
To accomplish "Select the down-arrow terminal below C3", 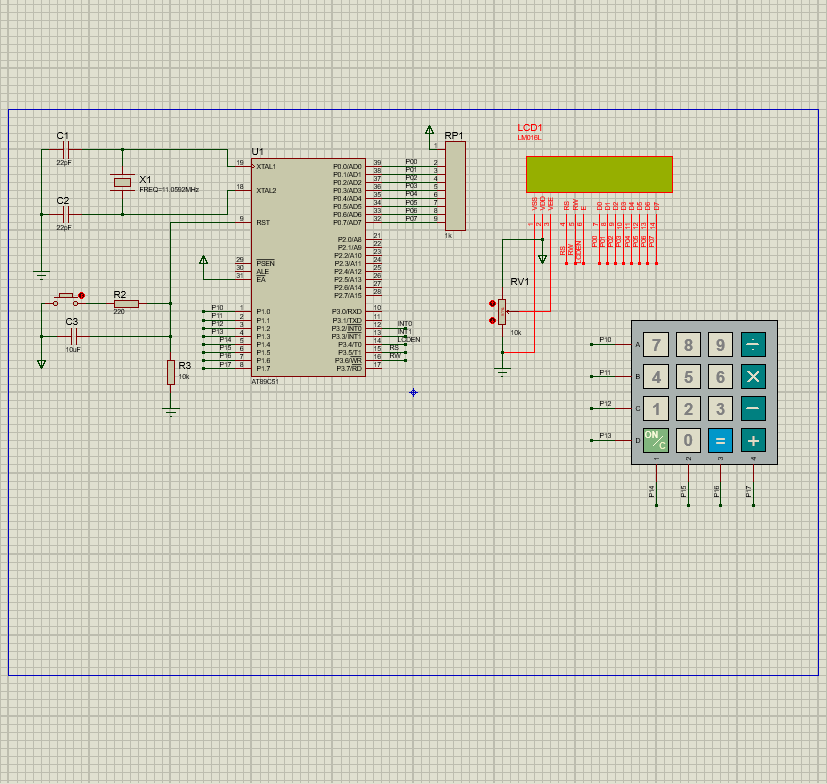I will click(x=41, y=364).
